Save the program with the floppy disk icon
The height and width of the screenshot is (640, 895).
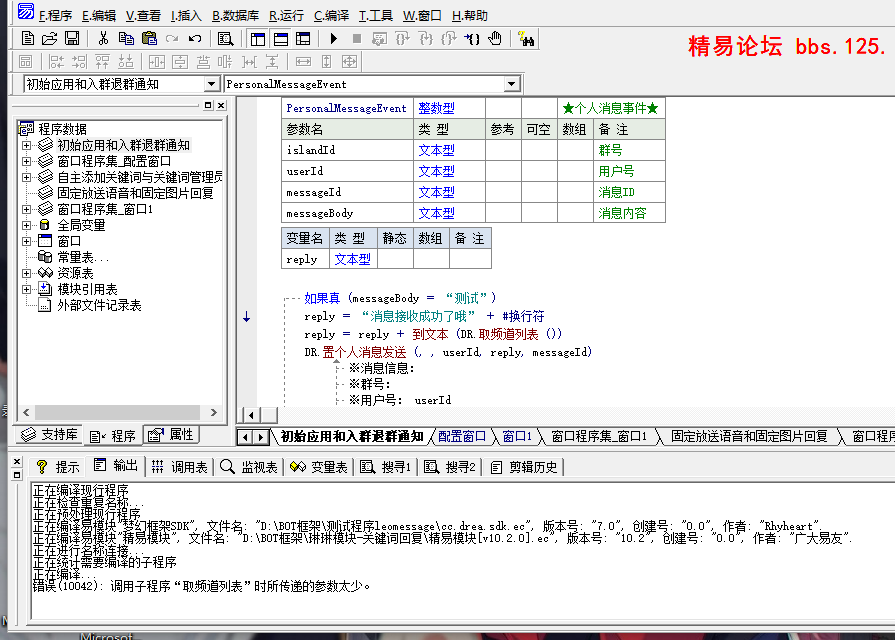tap(72, 39)
